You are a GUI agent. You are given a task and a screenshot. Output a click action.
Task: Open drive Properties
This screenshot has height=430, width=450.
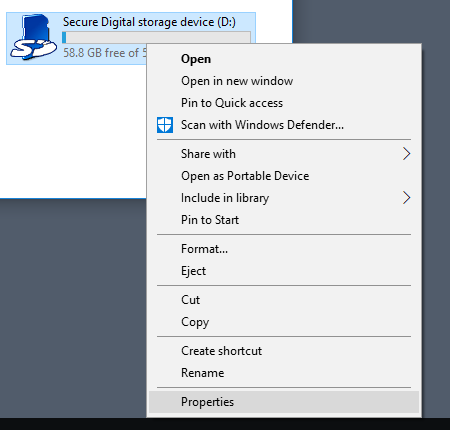(284, 402)
